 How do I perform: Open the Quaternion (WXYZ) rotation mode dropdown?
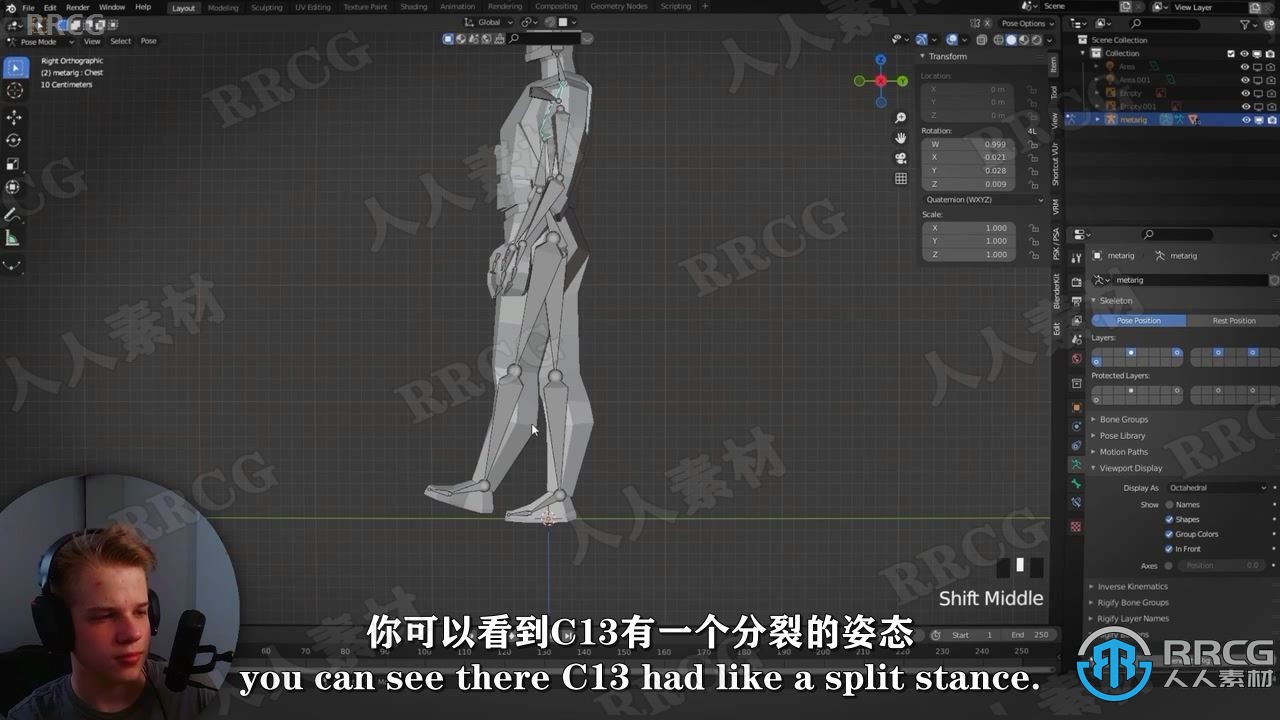(982, 199)
